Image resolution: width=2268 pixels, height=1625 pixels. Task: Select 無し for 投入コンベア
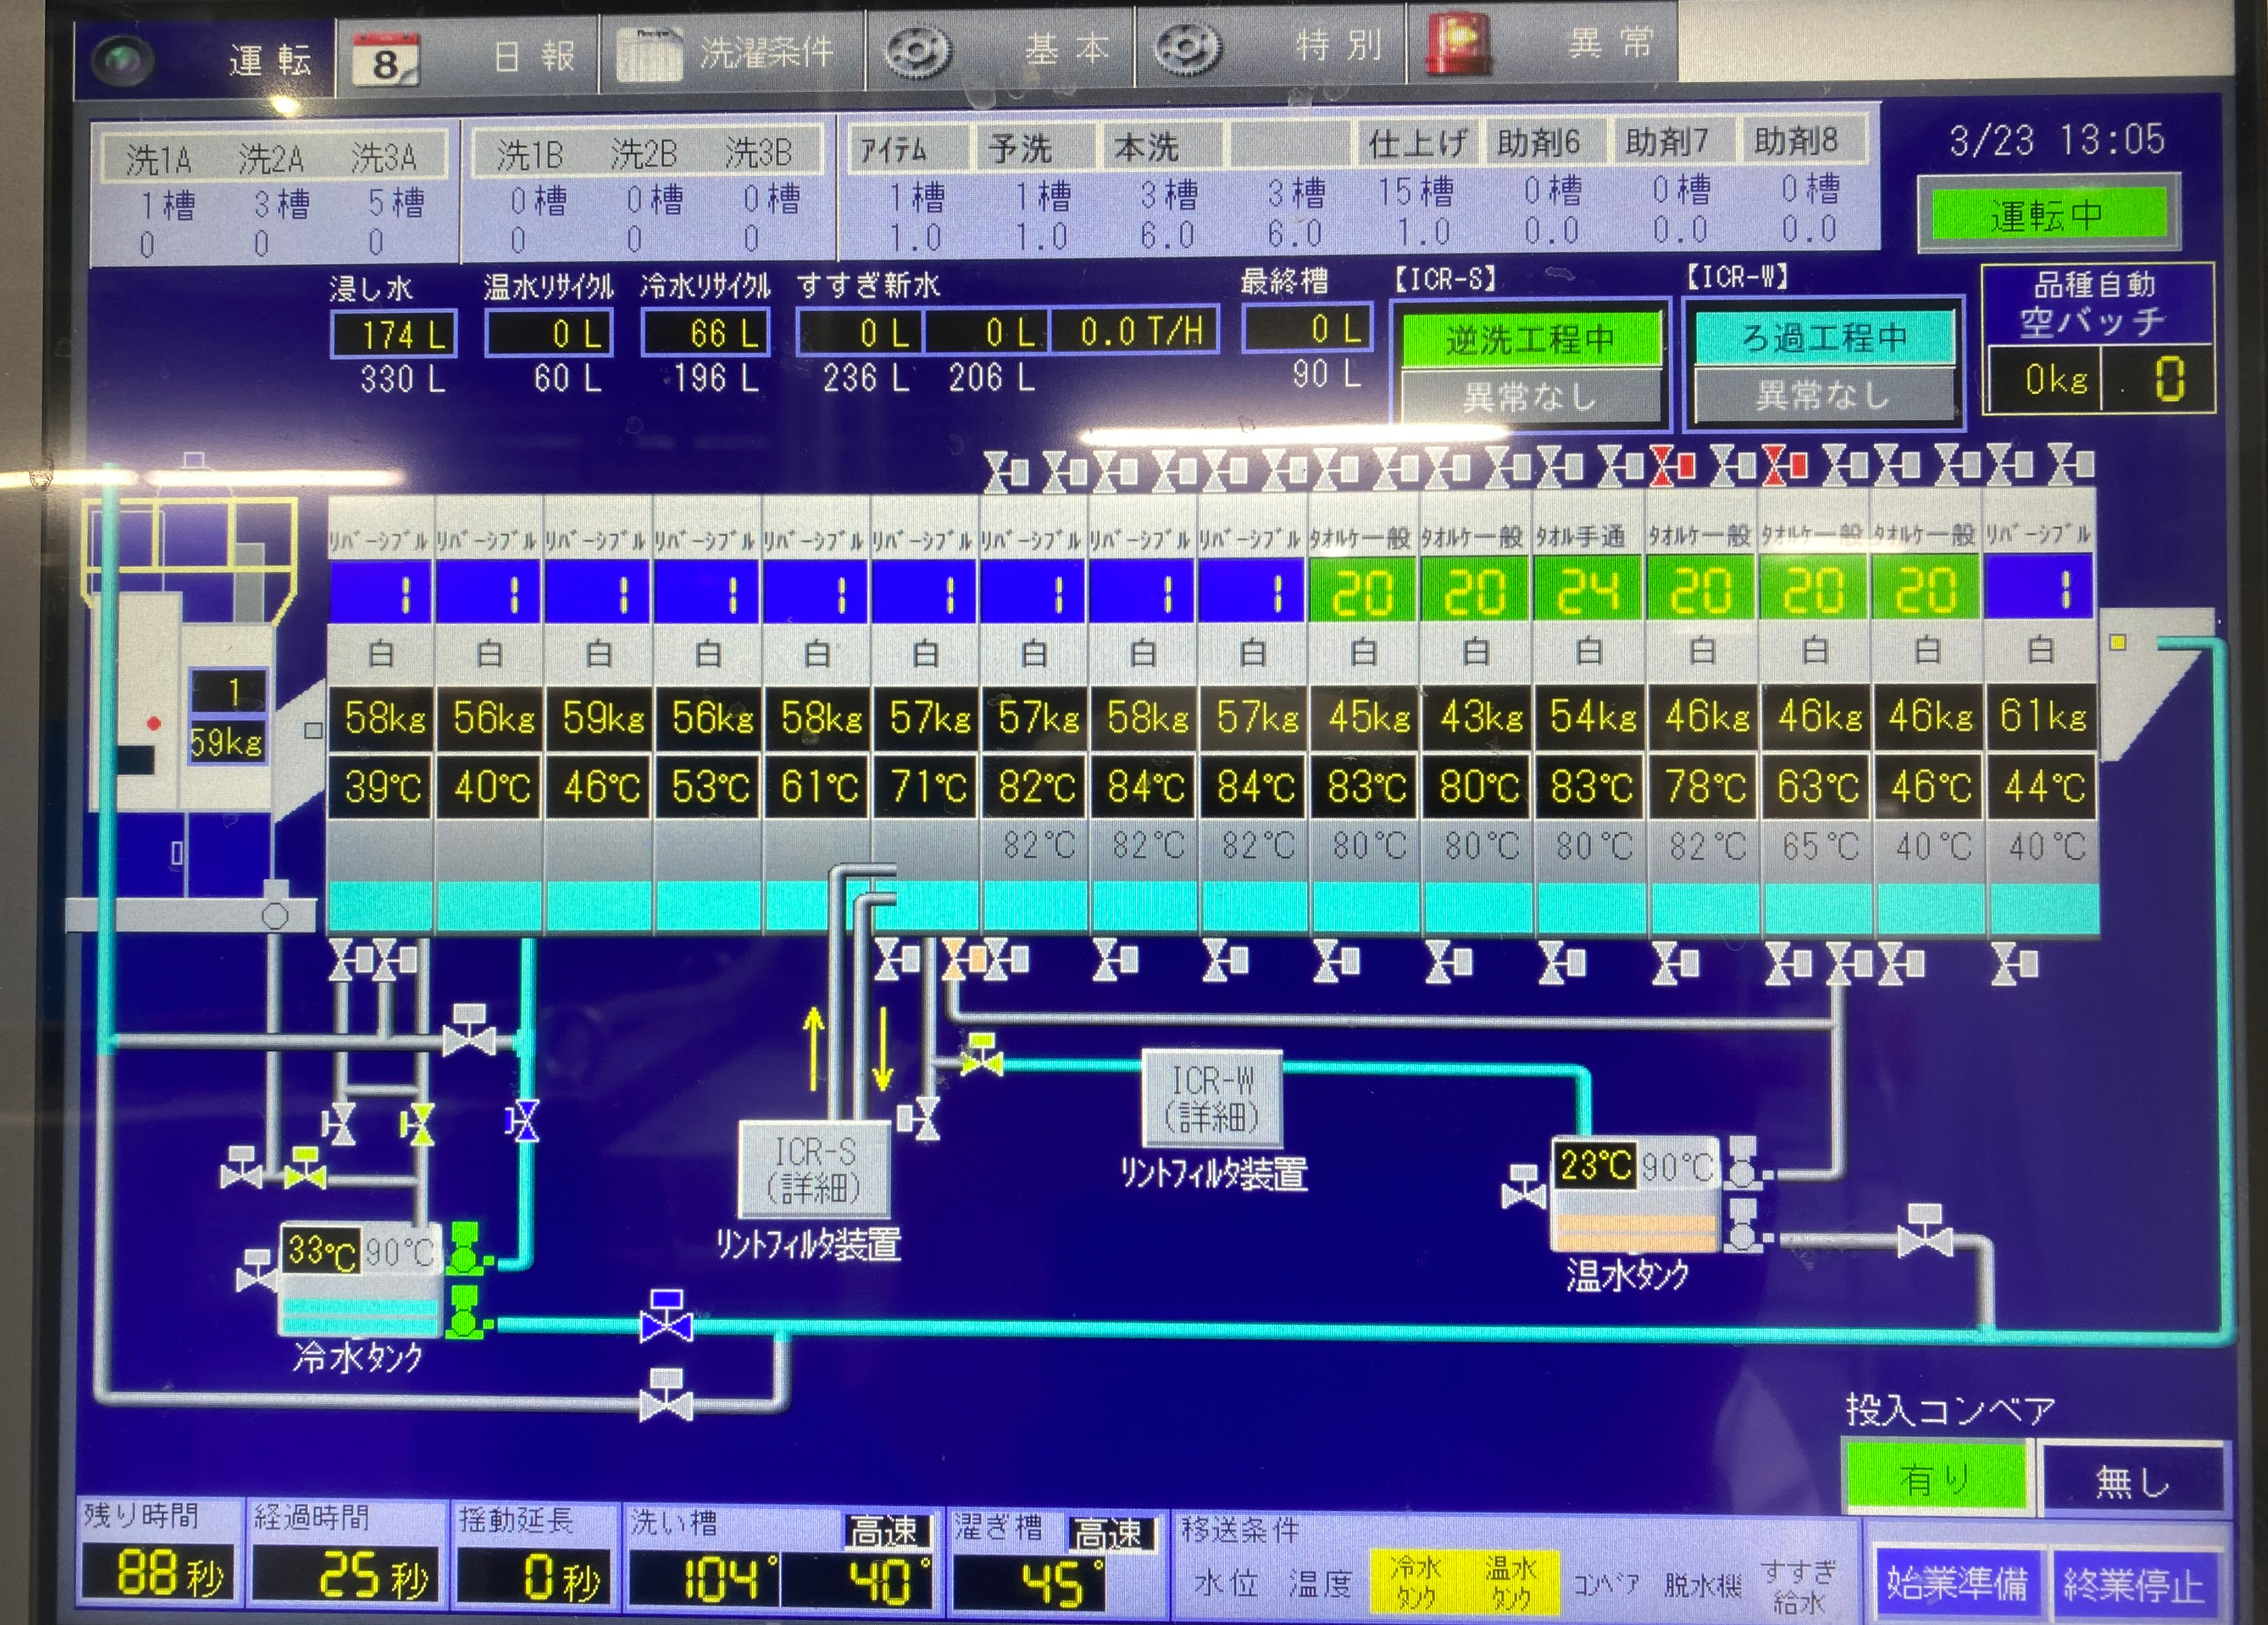click(2132, 1479)
